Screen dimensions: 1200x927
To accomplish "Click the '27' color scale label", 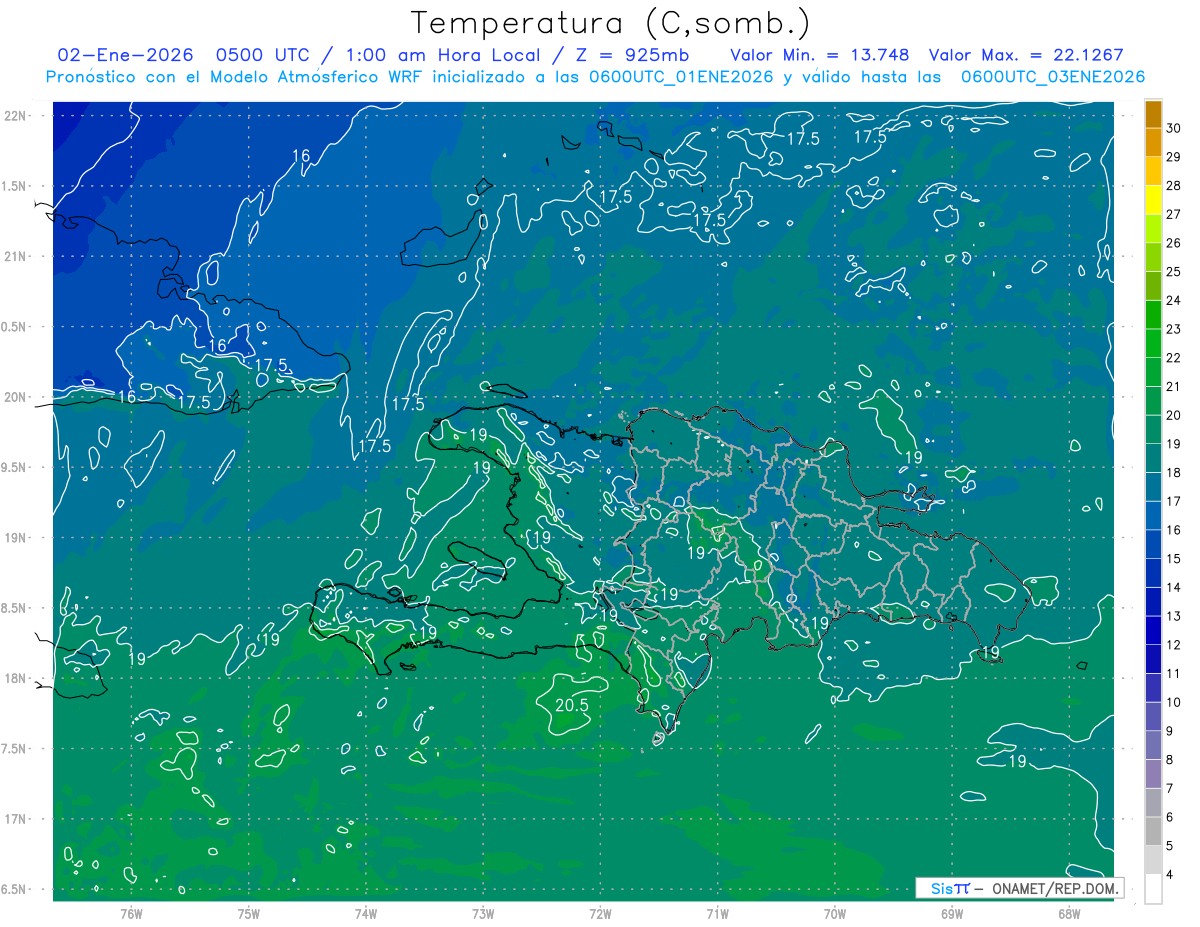I will (x=1173, y=214).
